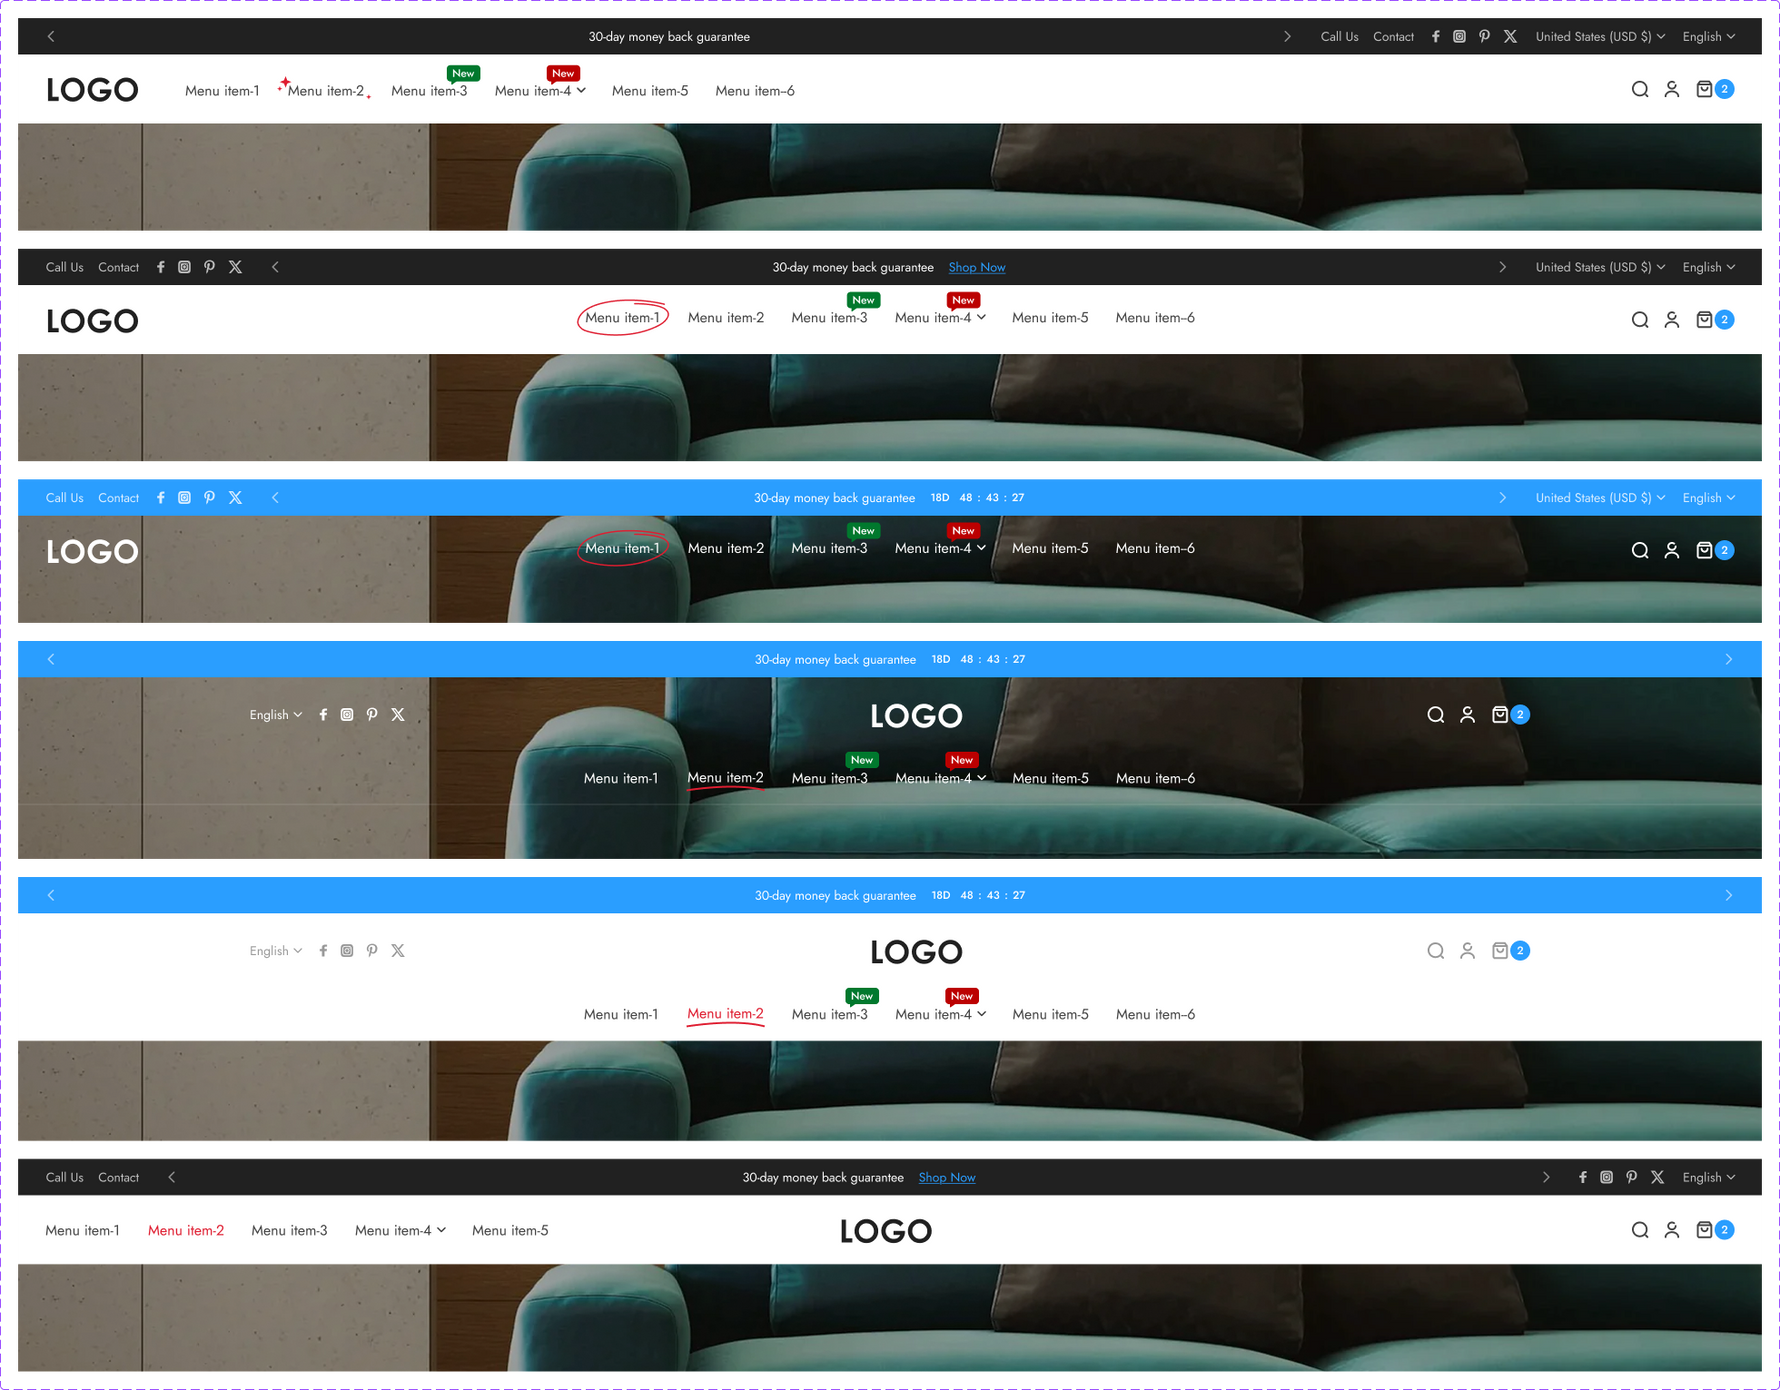The width and height of the screenshot is (1780, 1390).
Task: Click Contact in bottom dark bar
Action: (119, 1178)
